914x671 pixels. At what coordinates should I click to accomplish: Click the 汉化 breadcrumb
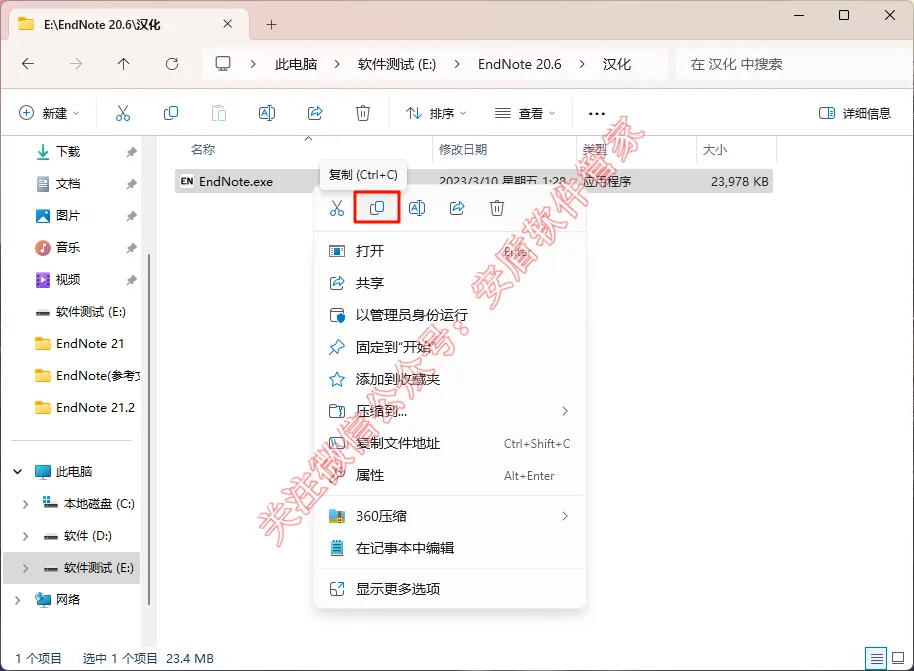coord(617,64)
